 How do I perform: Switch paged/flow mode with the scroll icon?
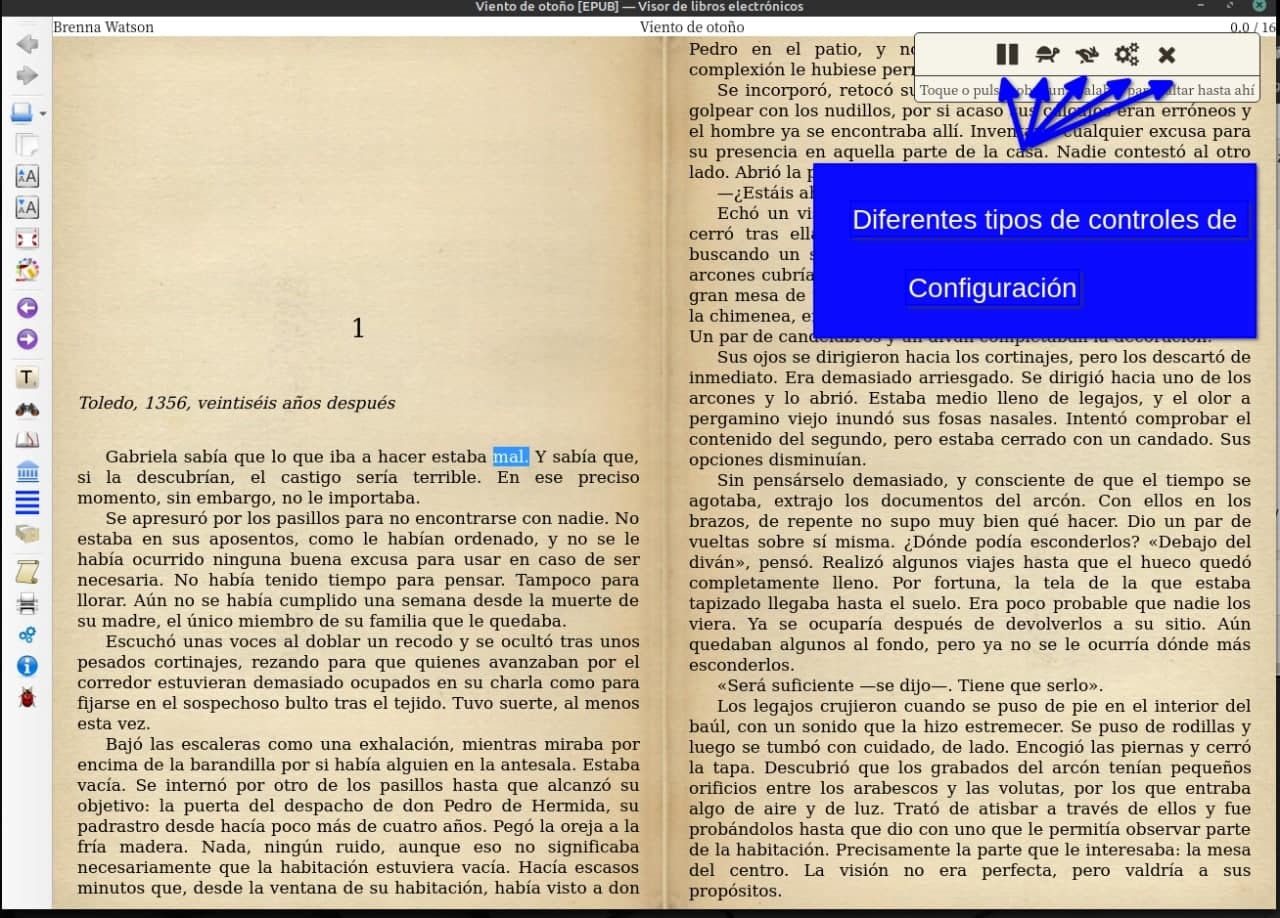click(x=27, y=572)
